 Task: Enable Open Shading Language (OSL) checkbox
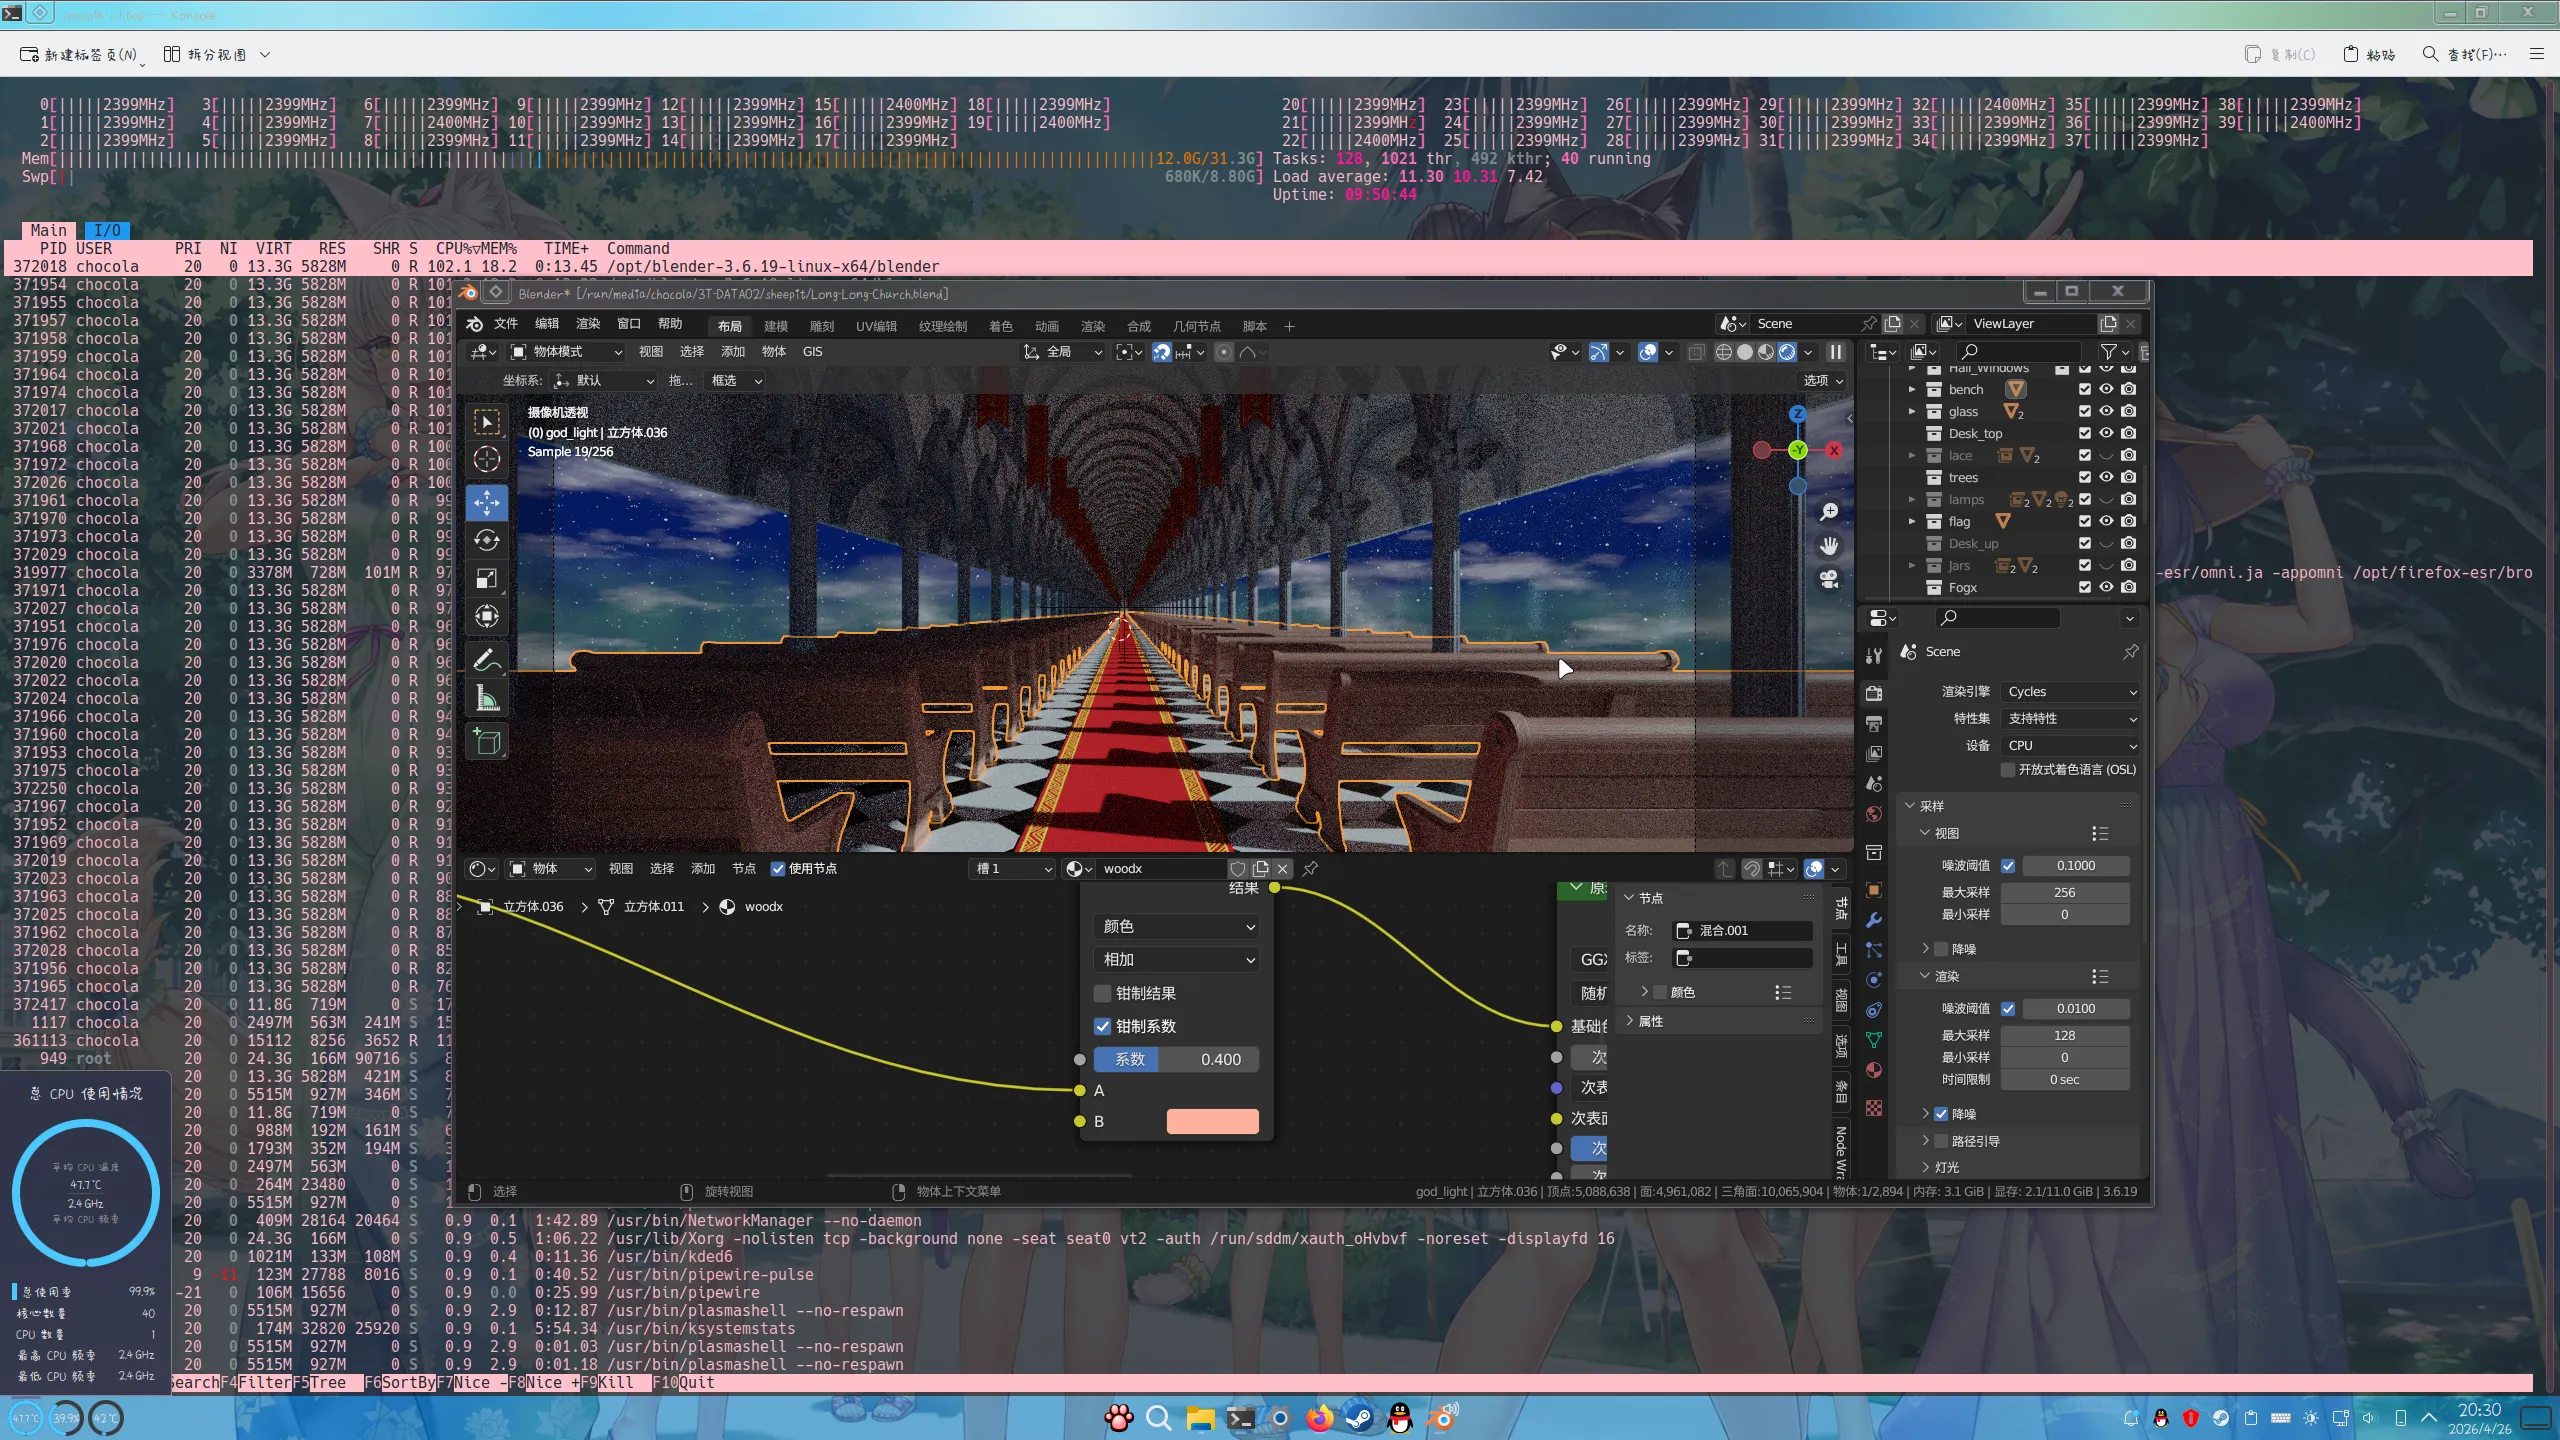(2008, 770)
